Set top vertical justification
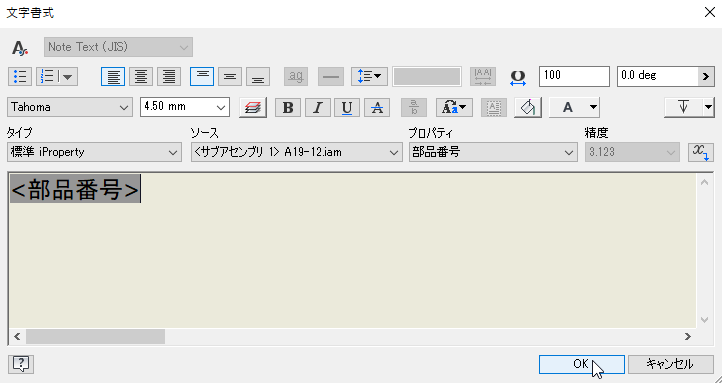Image resolution: width=722 pixels, height=383 pixels. (202, 76)
